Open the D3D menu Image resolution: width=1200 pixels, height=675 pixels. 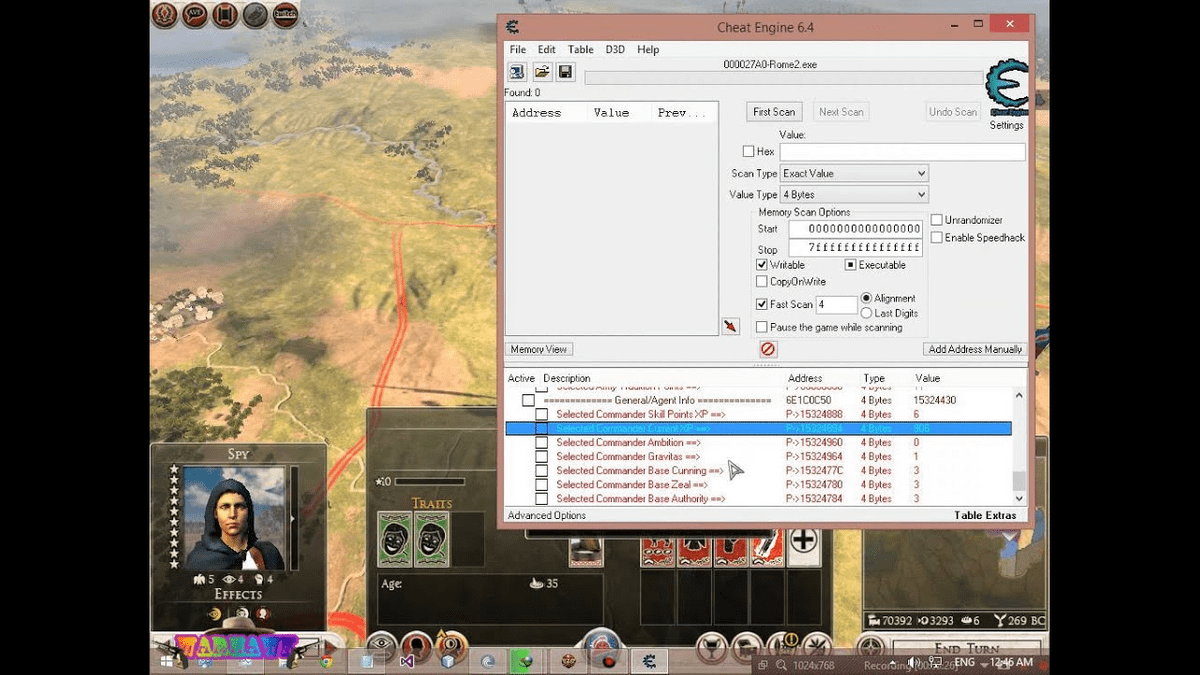click(614, 48)
